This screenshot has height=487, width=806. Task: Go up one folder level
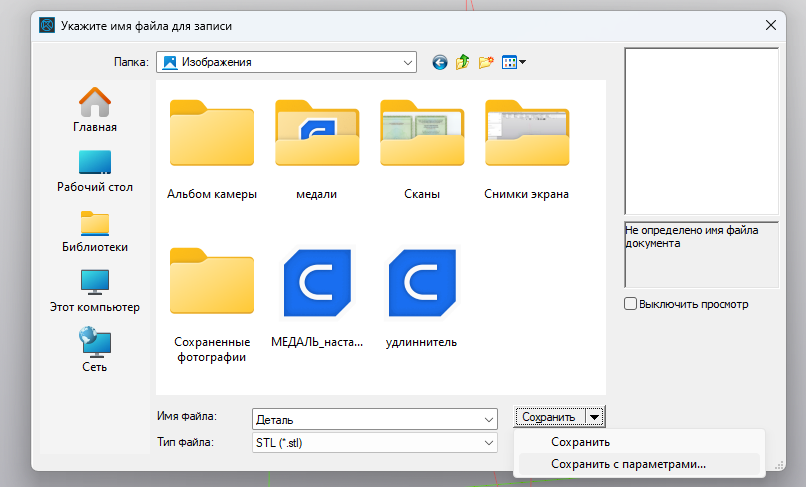pyautogui.click(x=463, y=62)
